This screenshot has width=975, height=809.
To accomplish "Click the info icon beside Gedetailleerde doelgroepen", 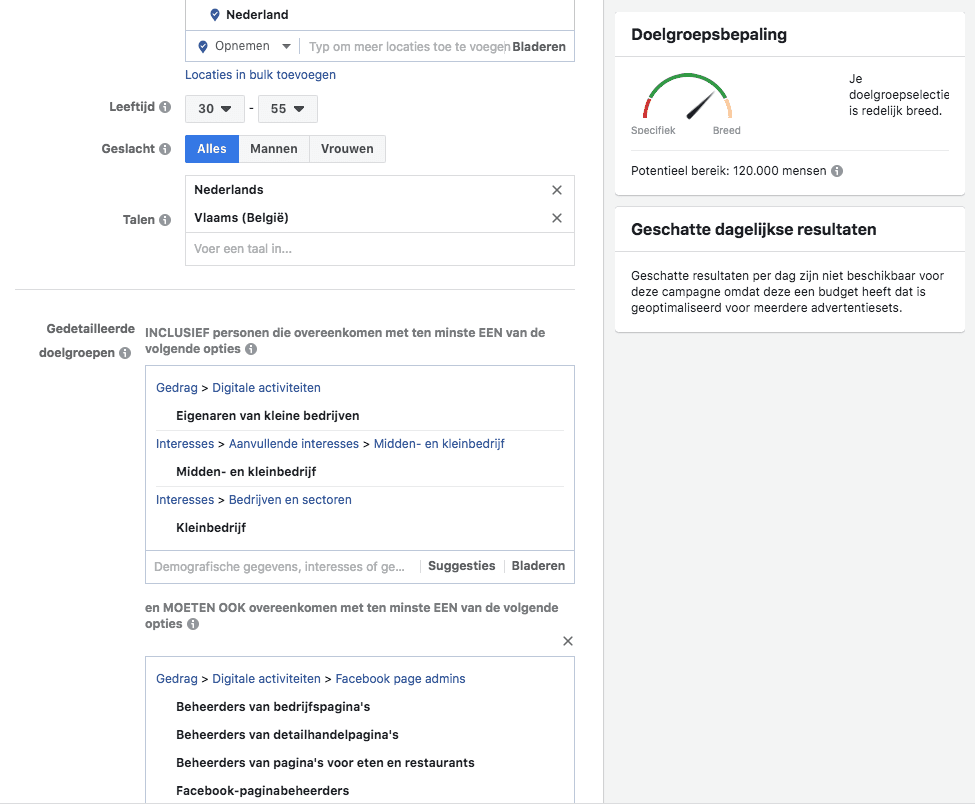I will click(x=123, y=352).
